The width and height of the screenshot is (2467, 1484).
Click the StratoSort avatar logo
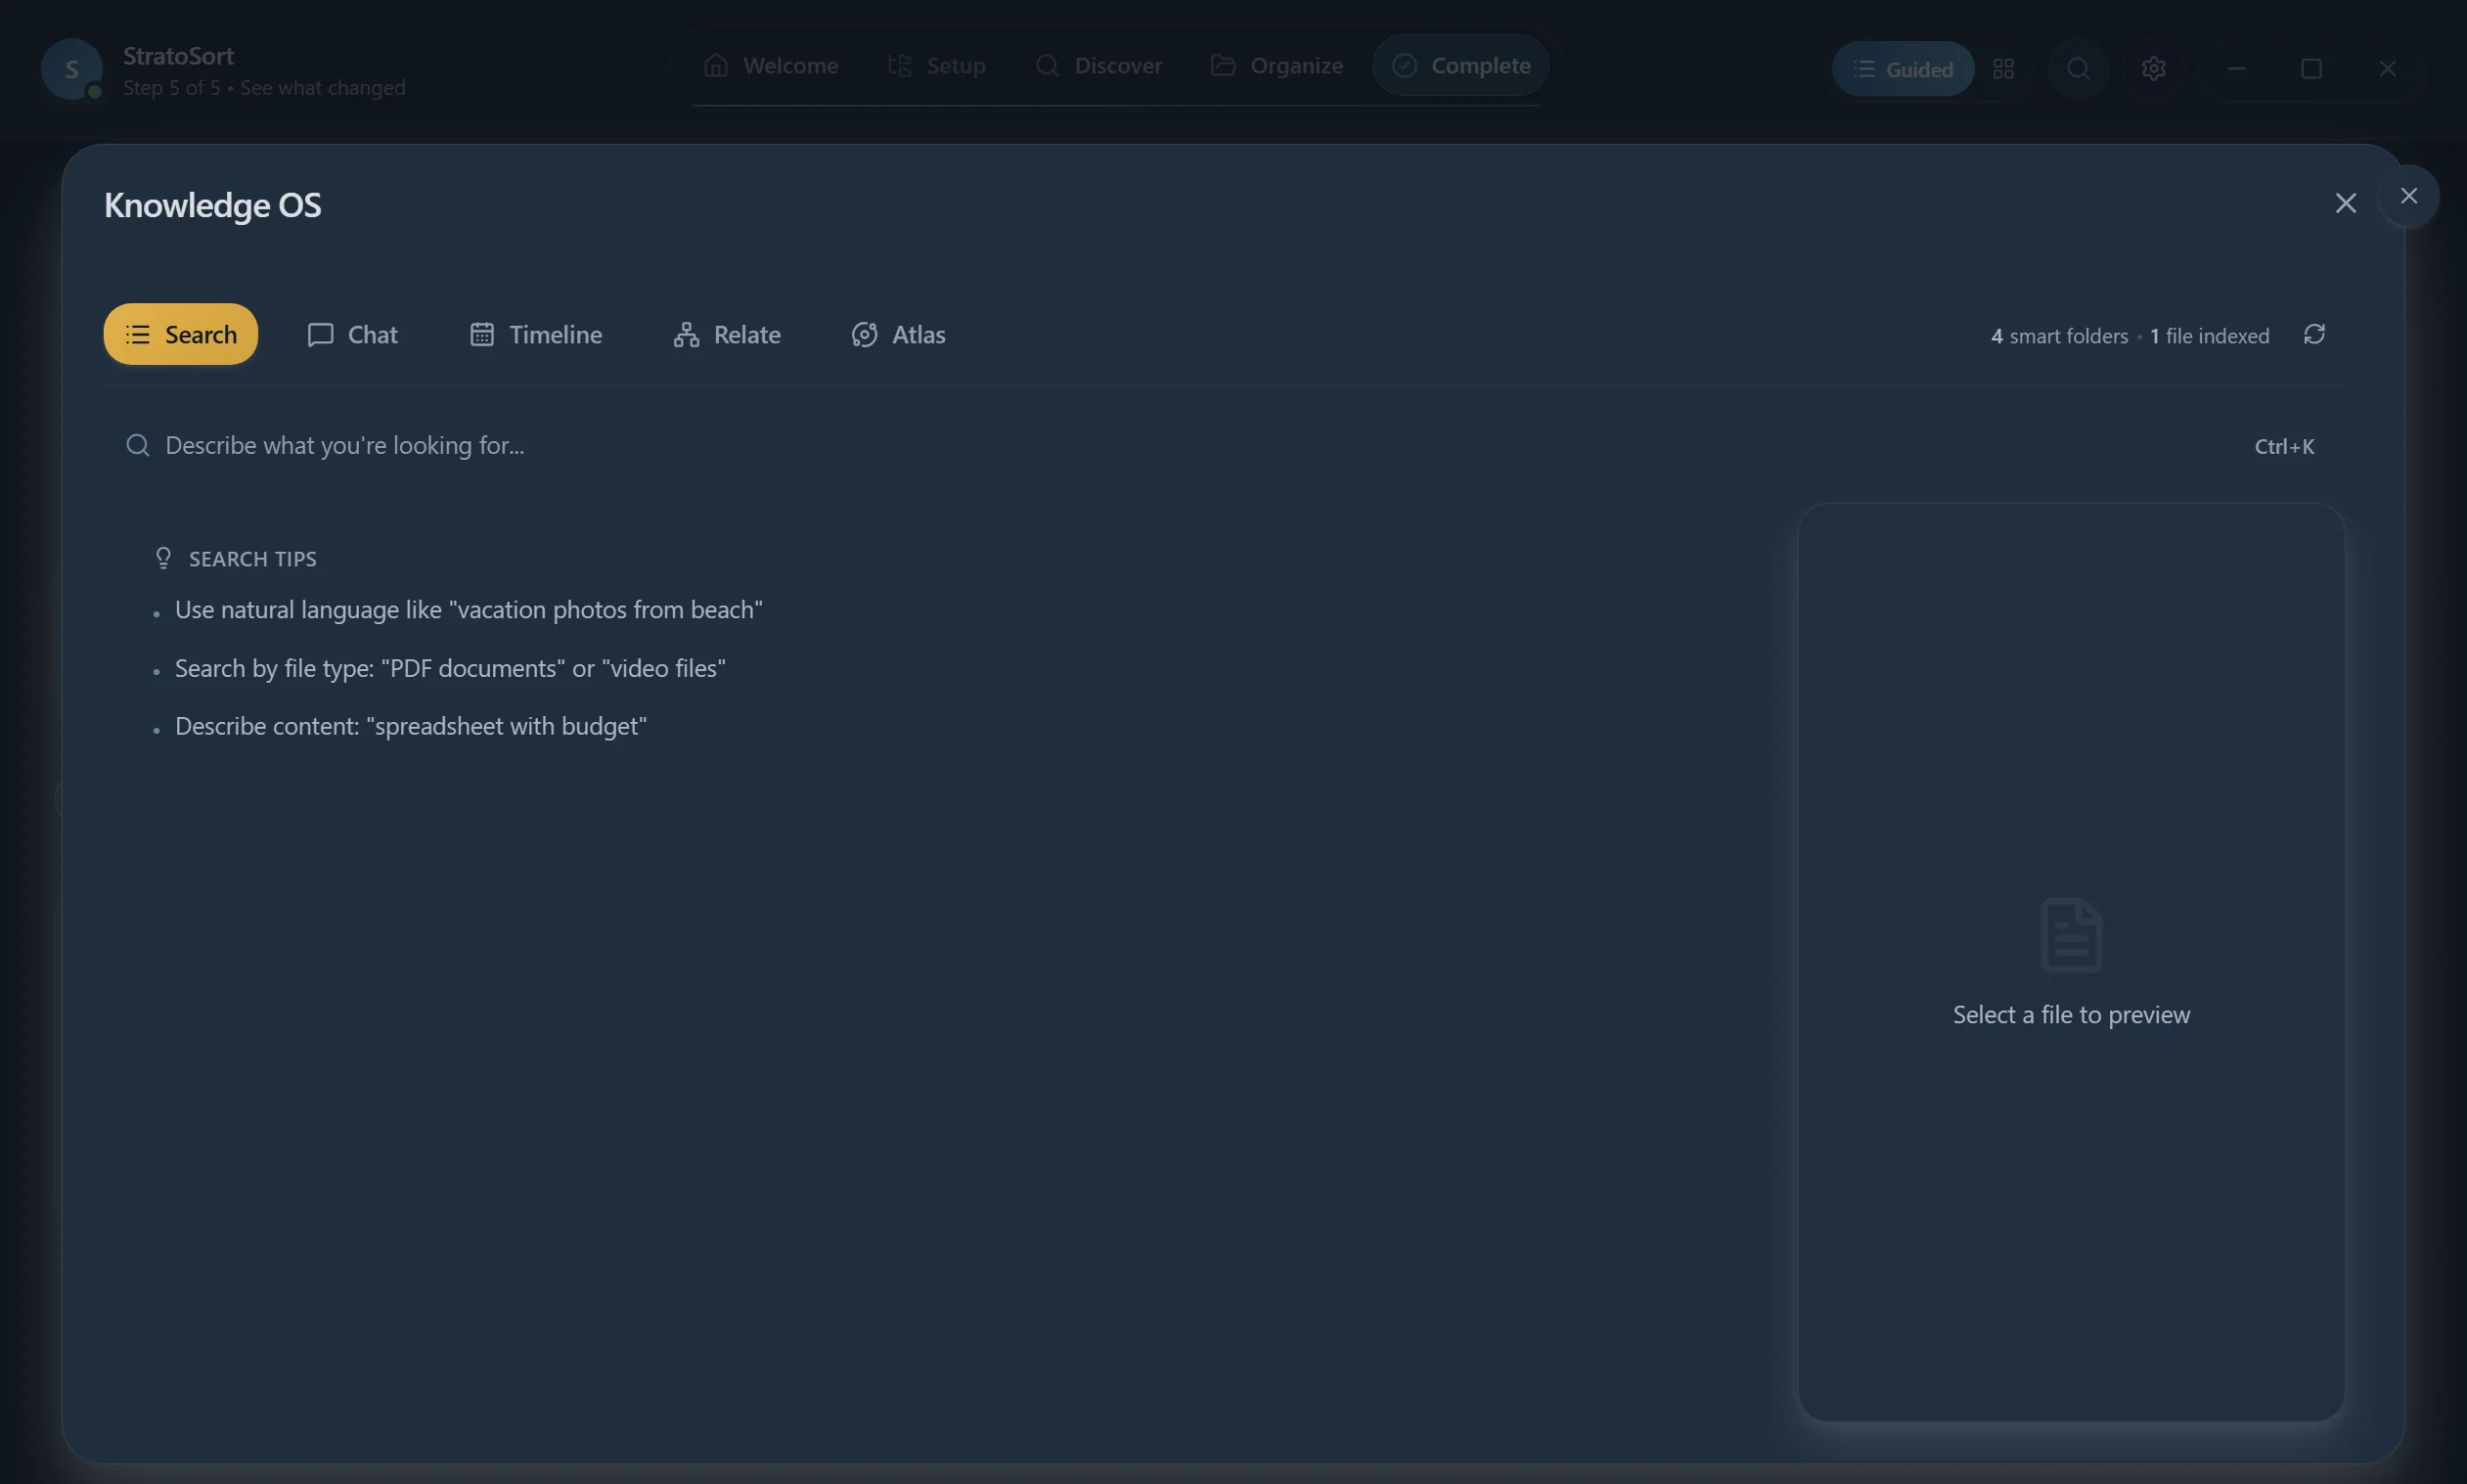click(x=71, y=69)
